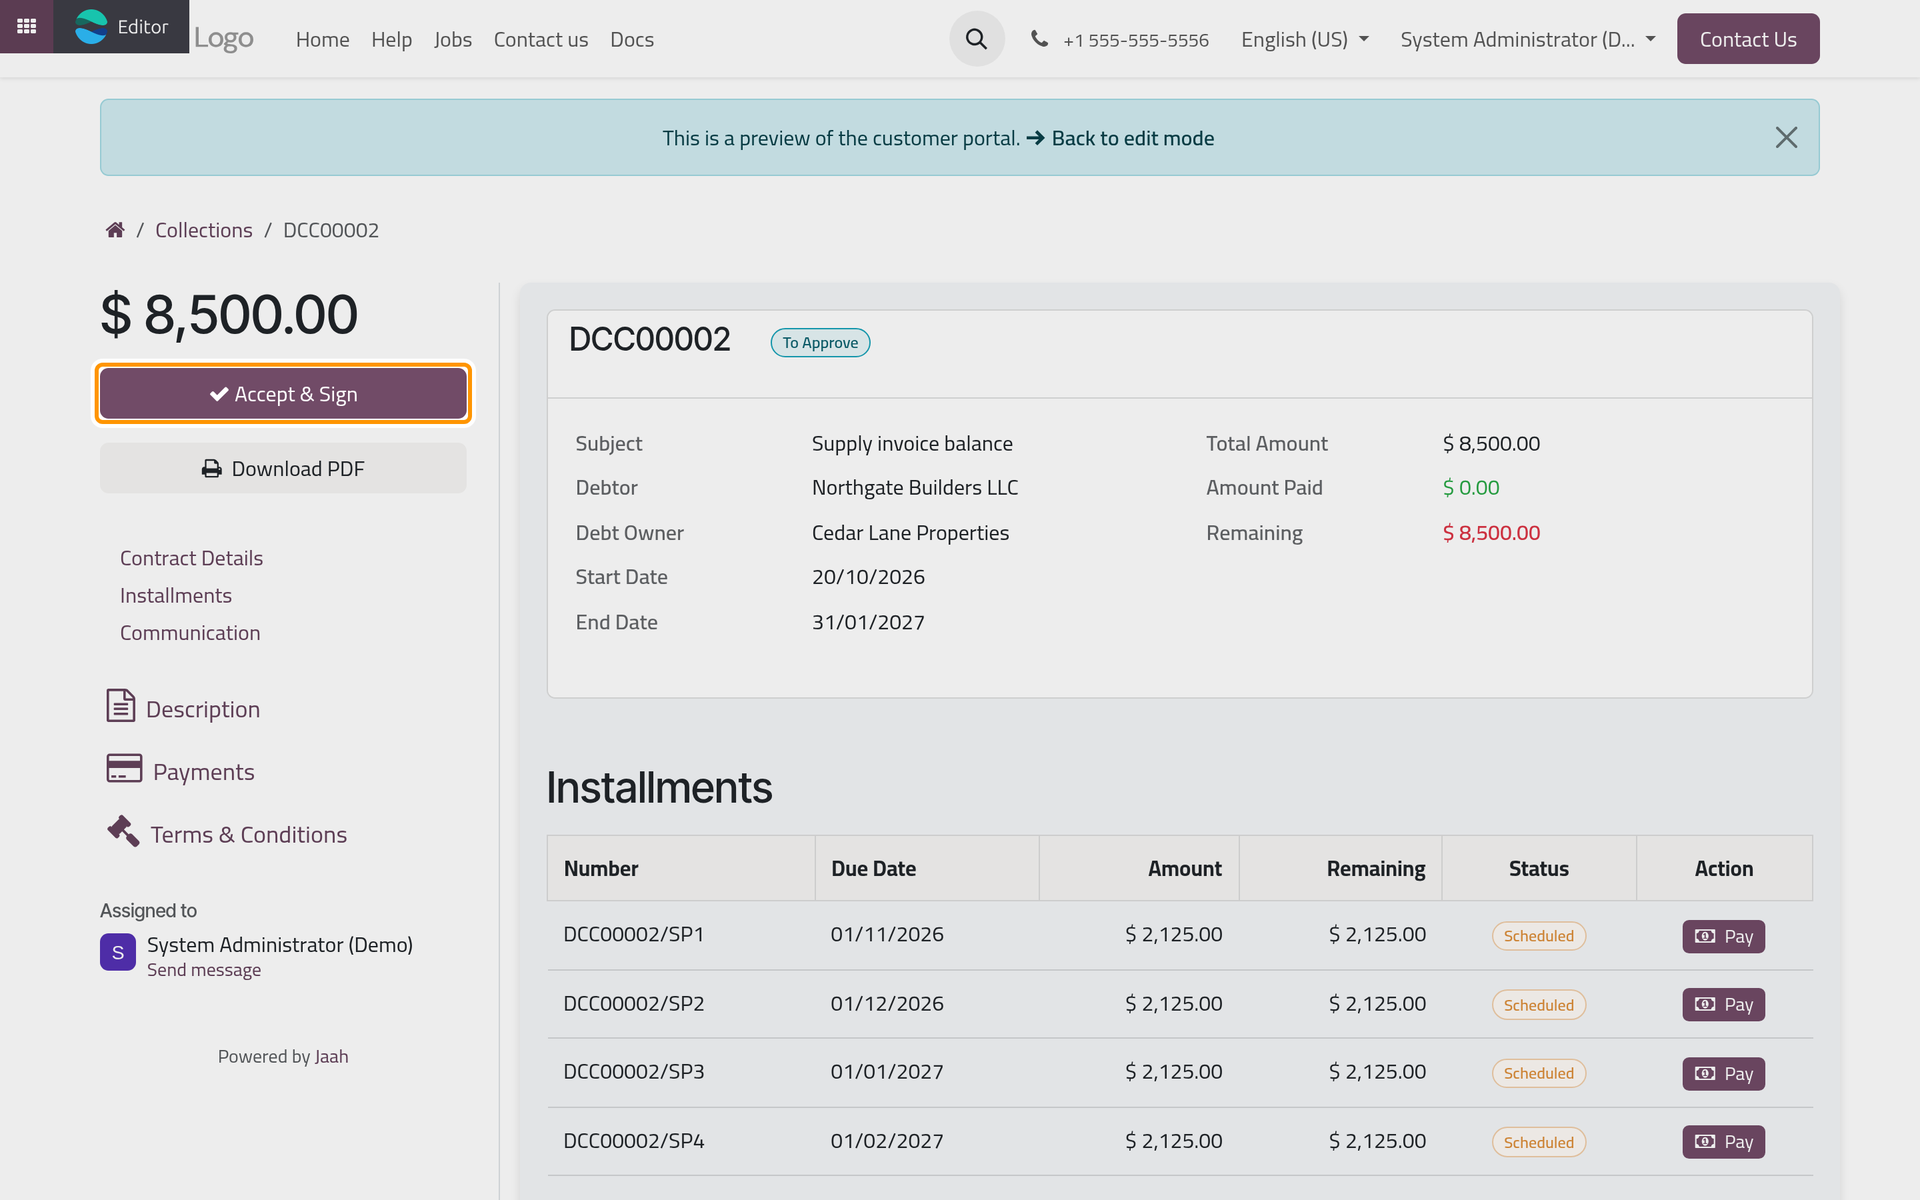Pay installment DCC00002/SP4
Image resolution: width=1920 pixels, height=1200 pixels.
pyautogui.click(x=1723, y=1142)
